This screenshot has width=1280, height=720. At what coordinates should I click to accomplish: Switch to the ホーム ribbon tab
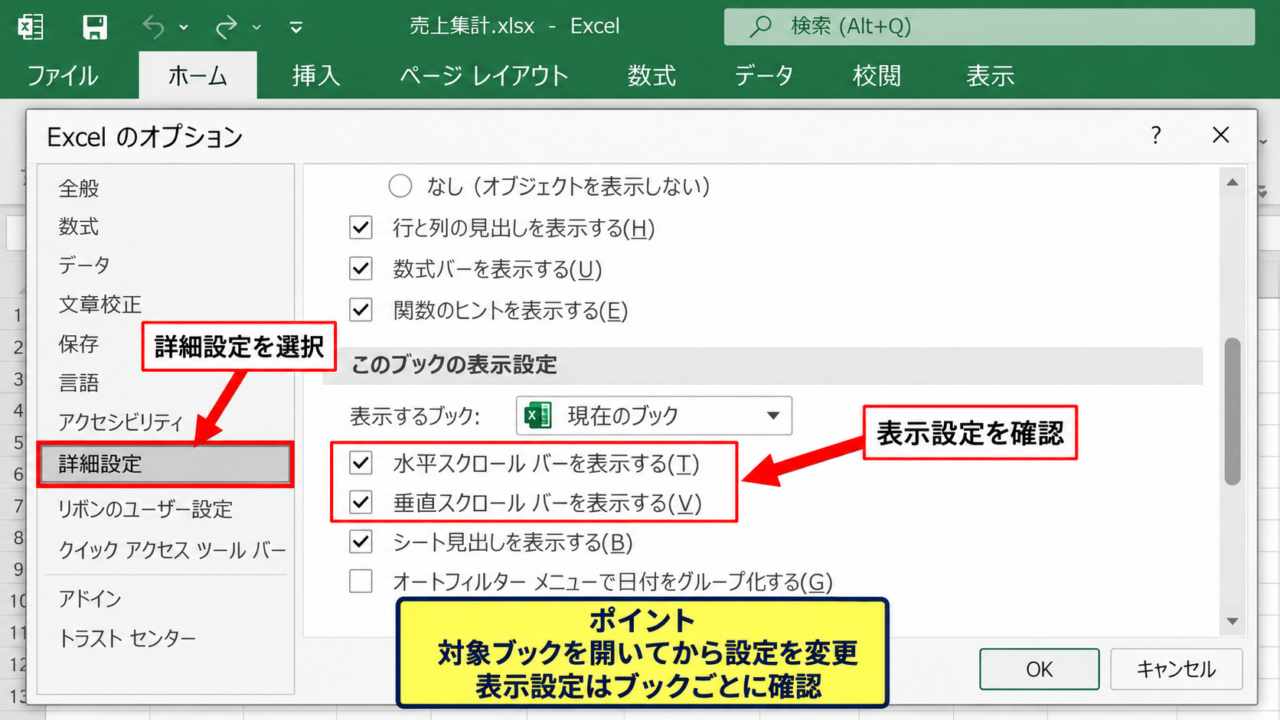coord(197,76)
